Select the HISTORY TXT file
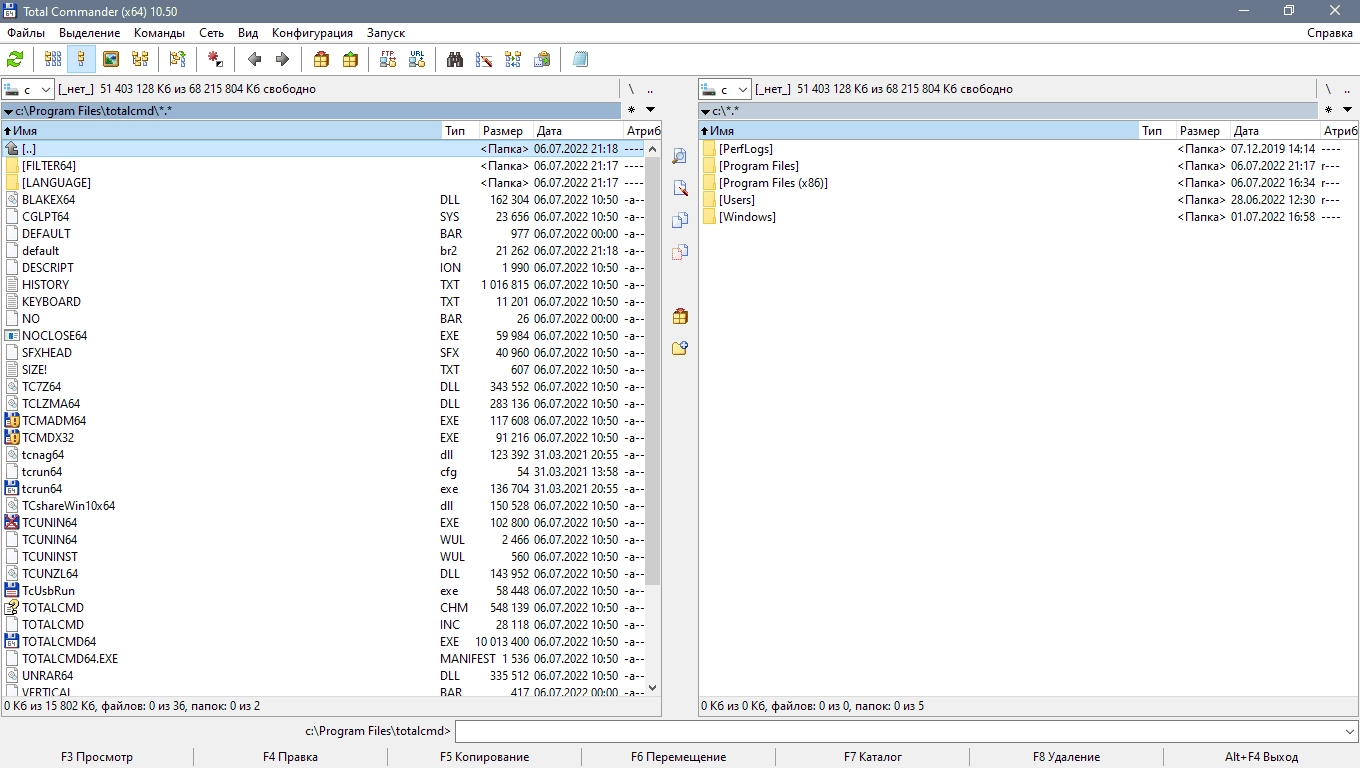 [x=324, y=285]
